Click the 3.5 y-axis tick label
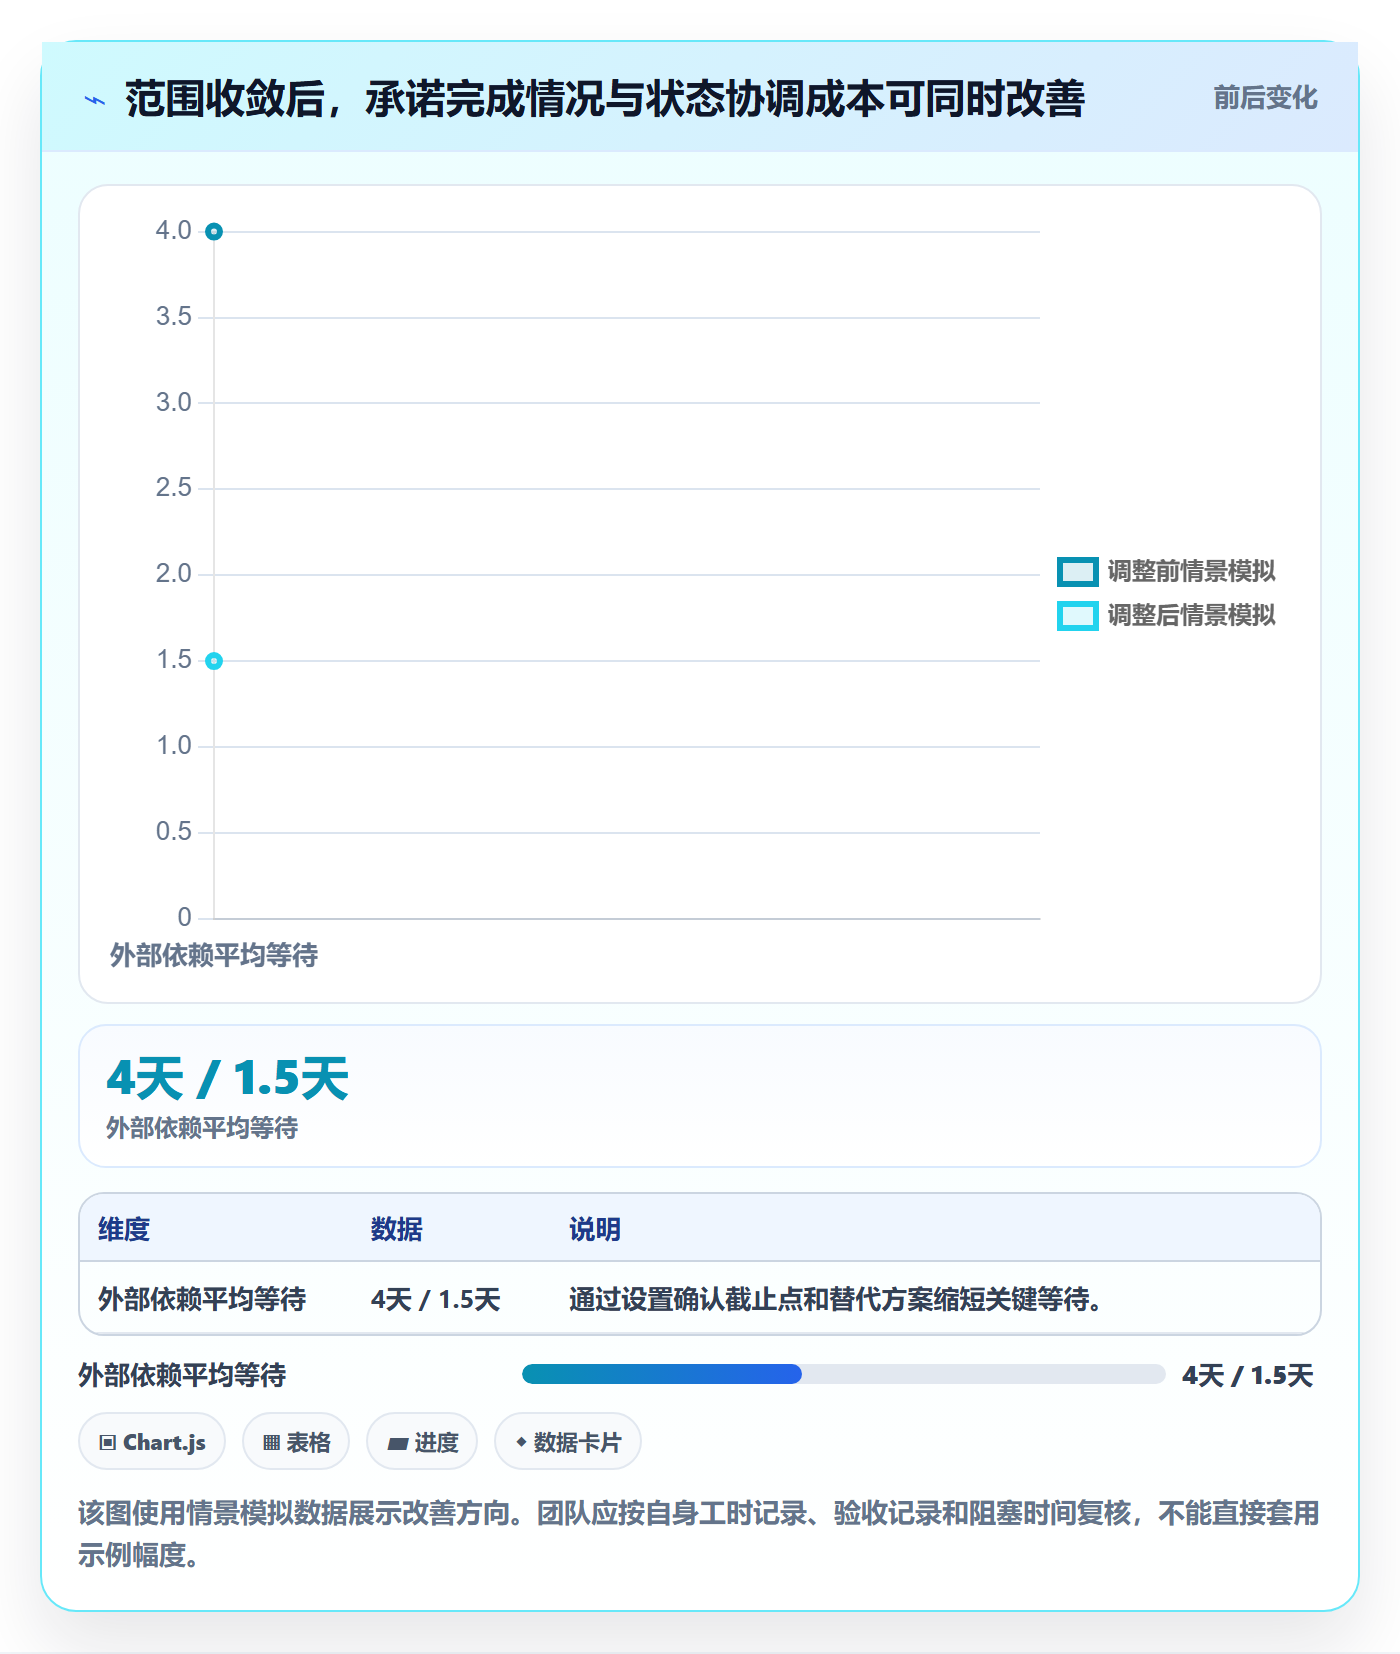Image resolution: width=1400 pixels, height=1654 pixels. [x=173, y=317]
